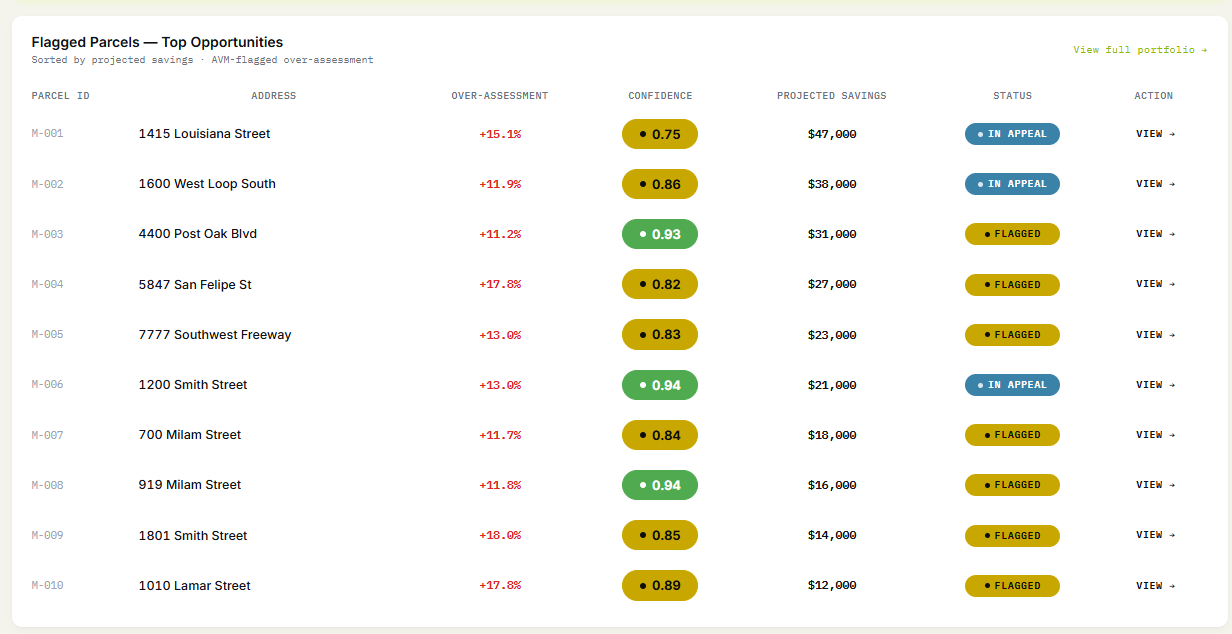Viewport: 1232px width, 634px height.
Task: Click VIEW for 1415 Louisiana Street
Action: point(1155,134)
